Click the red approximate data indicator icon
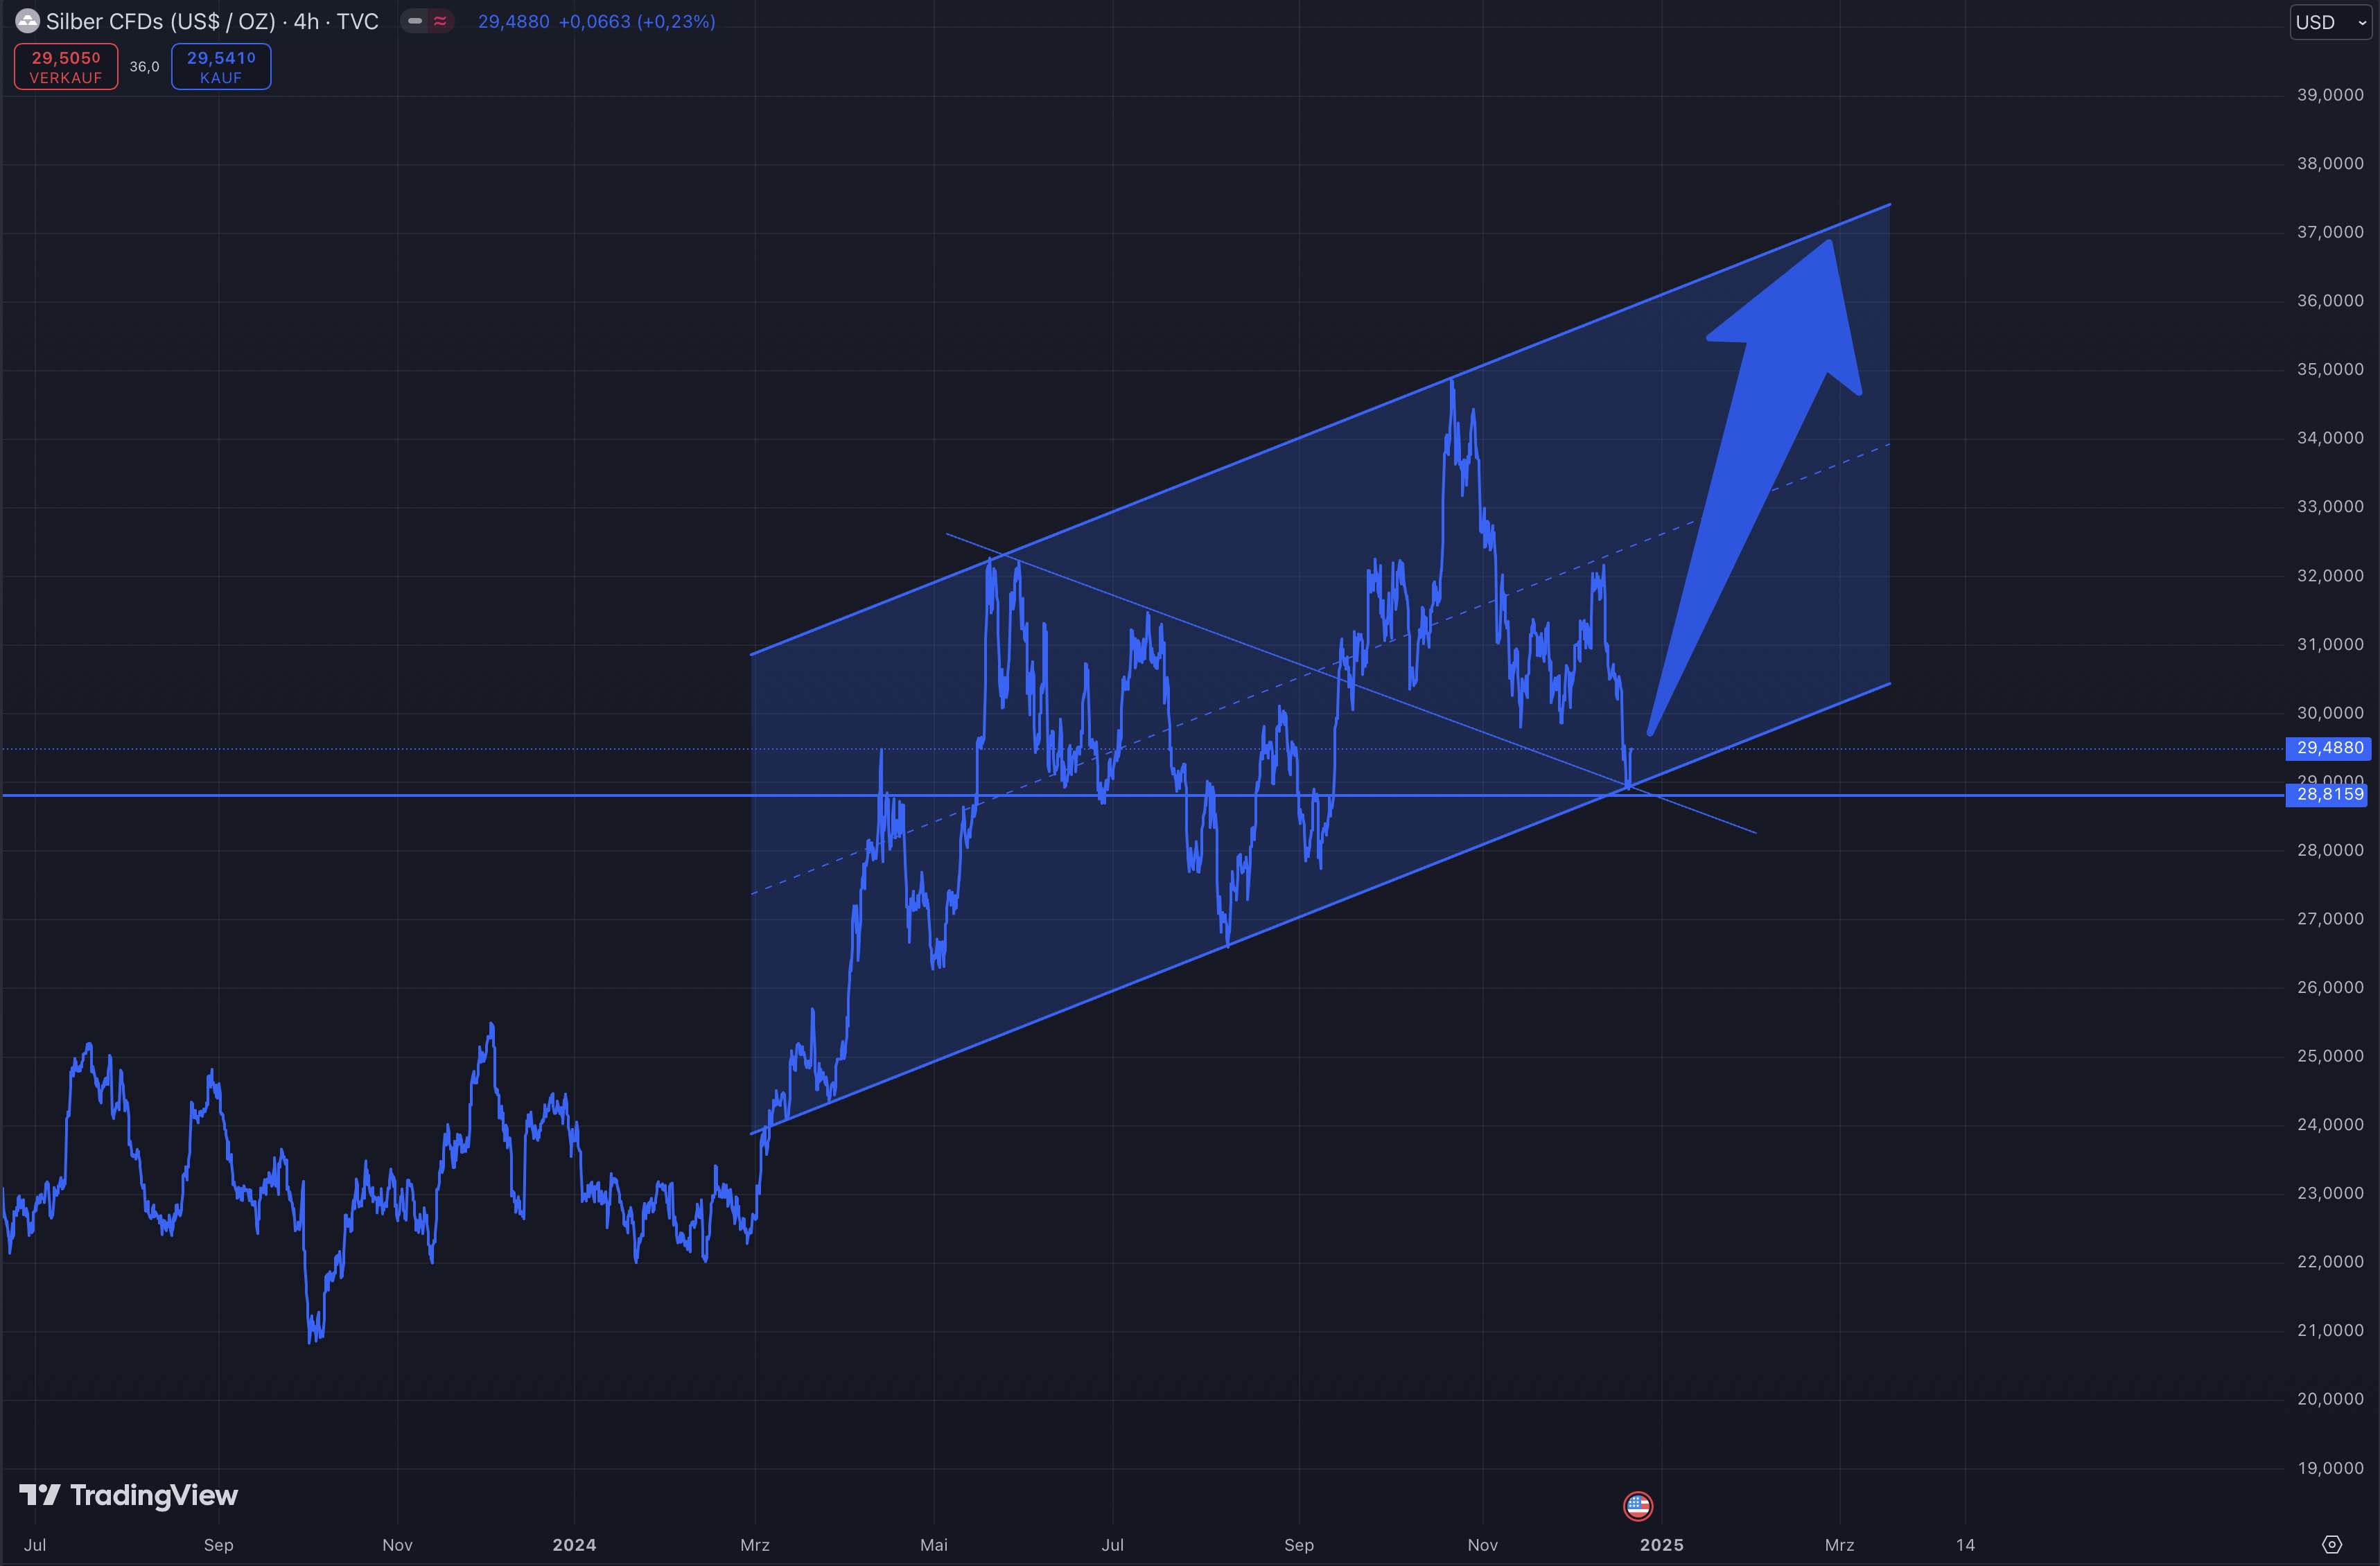 (x=440, y=21)
